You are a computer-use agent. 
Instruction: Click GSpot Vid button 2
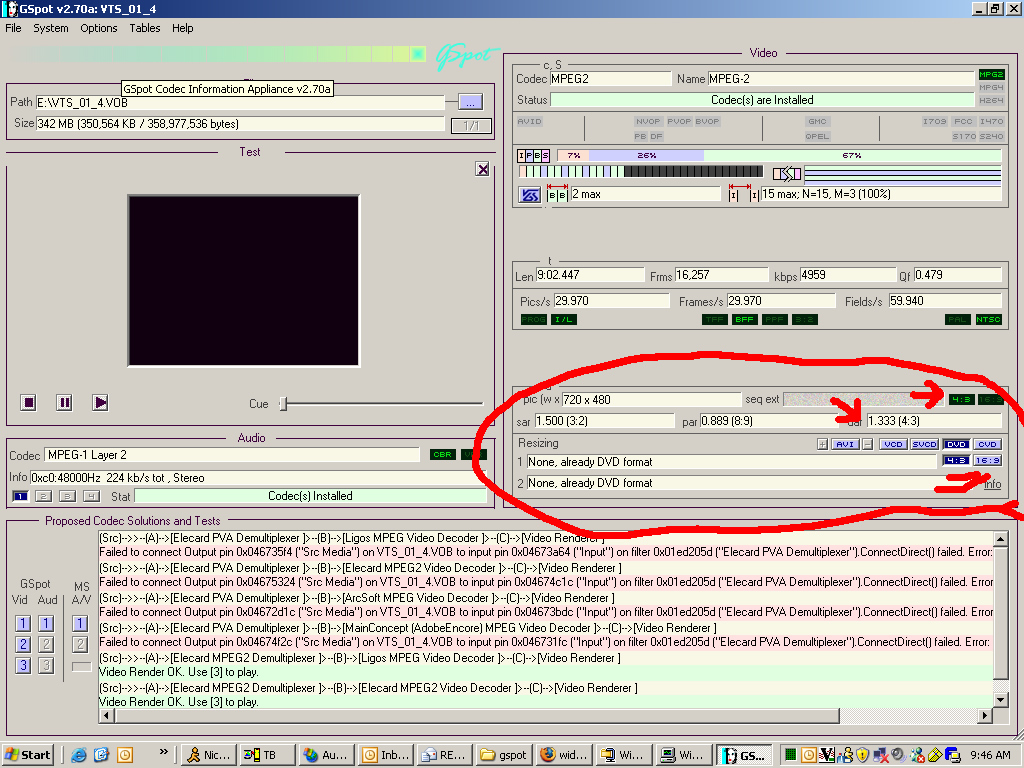pos(23,644)
